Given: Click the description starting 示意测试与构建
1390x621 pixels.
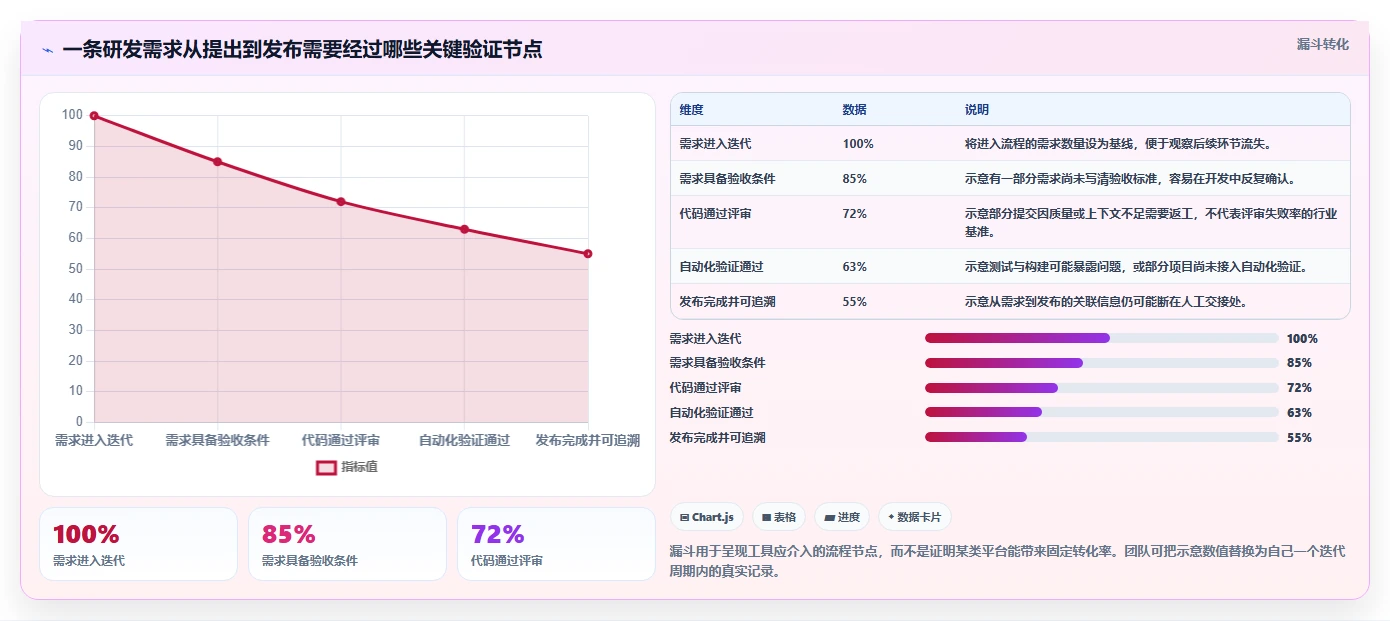Looking at the screenshot, I should coord(1136,267).
